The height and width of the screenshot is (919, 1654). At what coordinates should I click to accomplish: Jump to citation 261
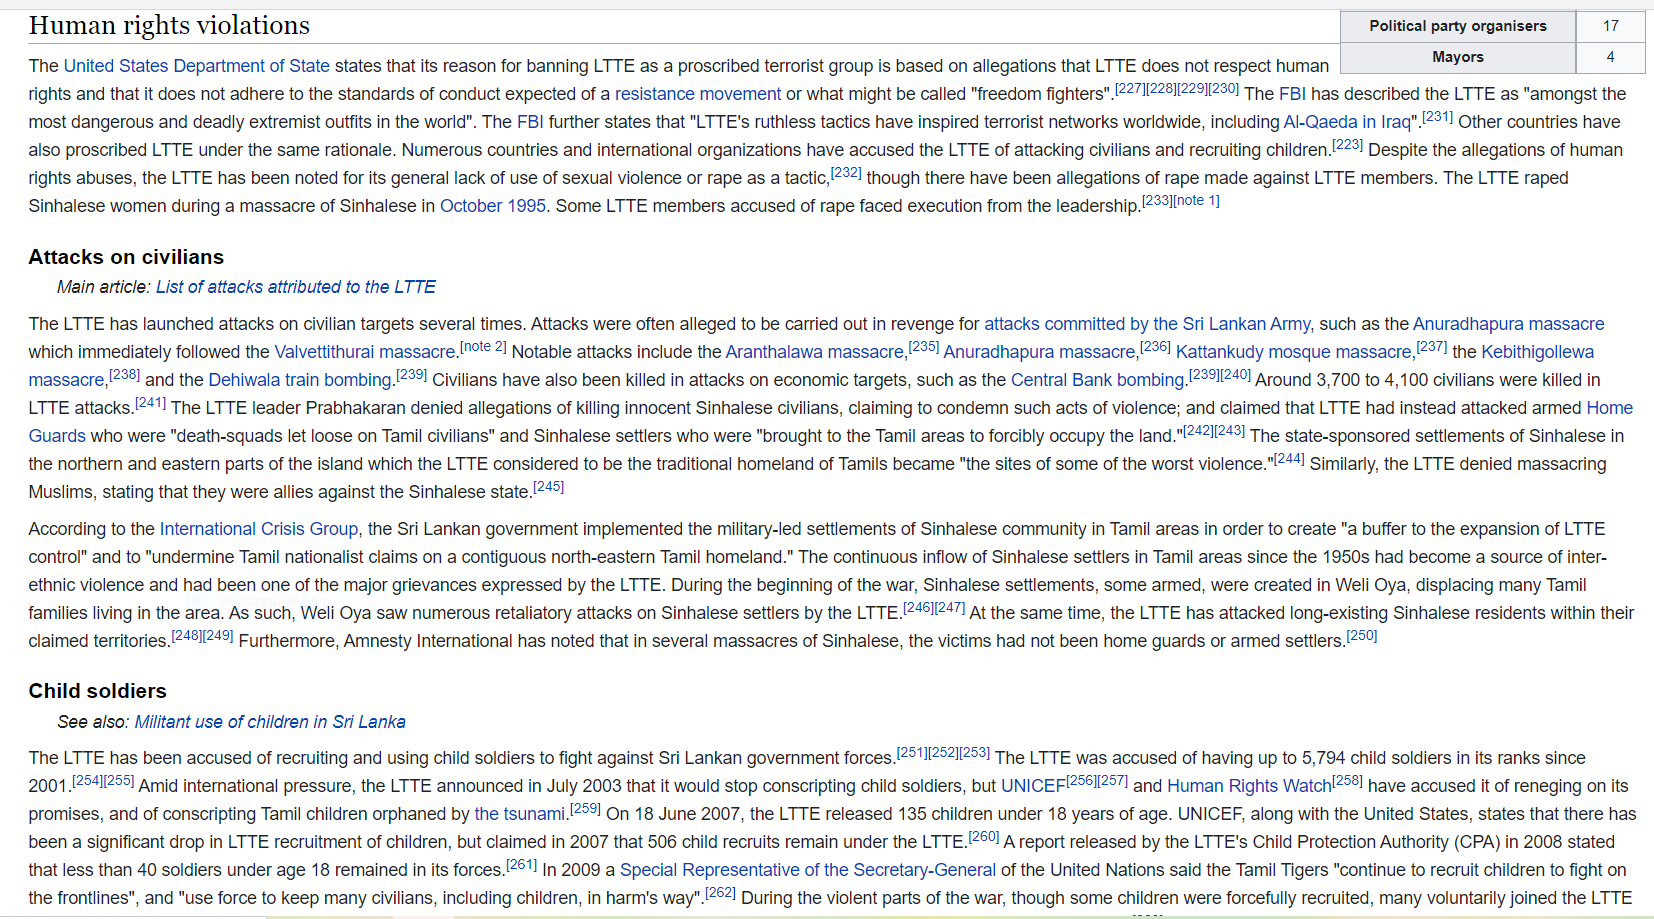[522, 865]
